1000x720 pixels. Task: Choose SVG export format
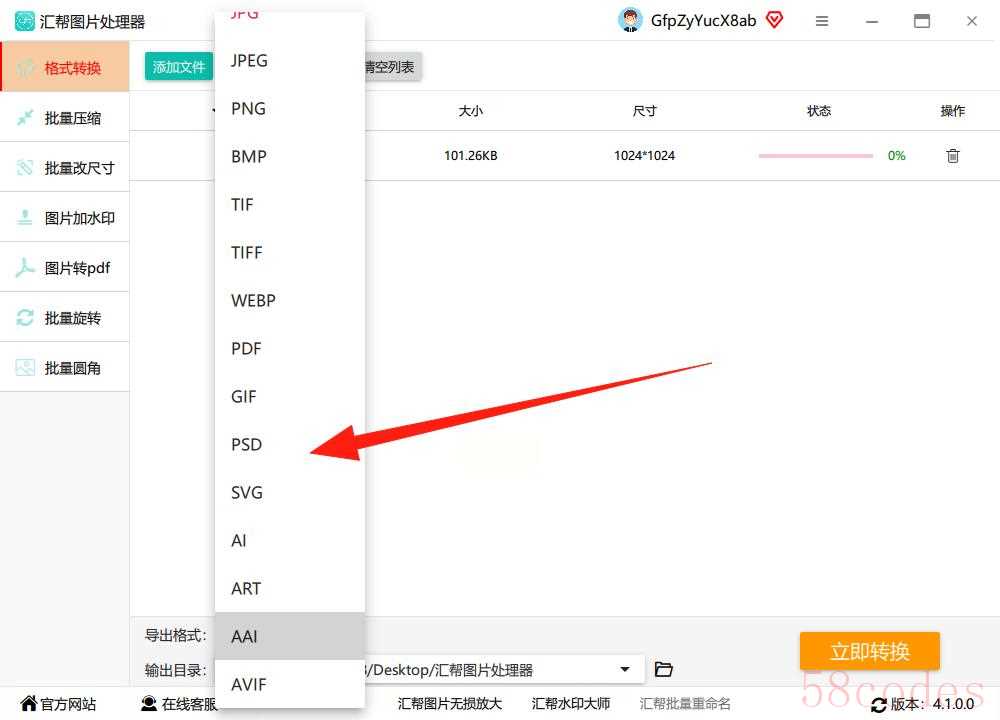[x=290, y=492]
